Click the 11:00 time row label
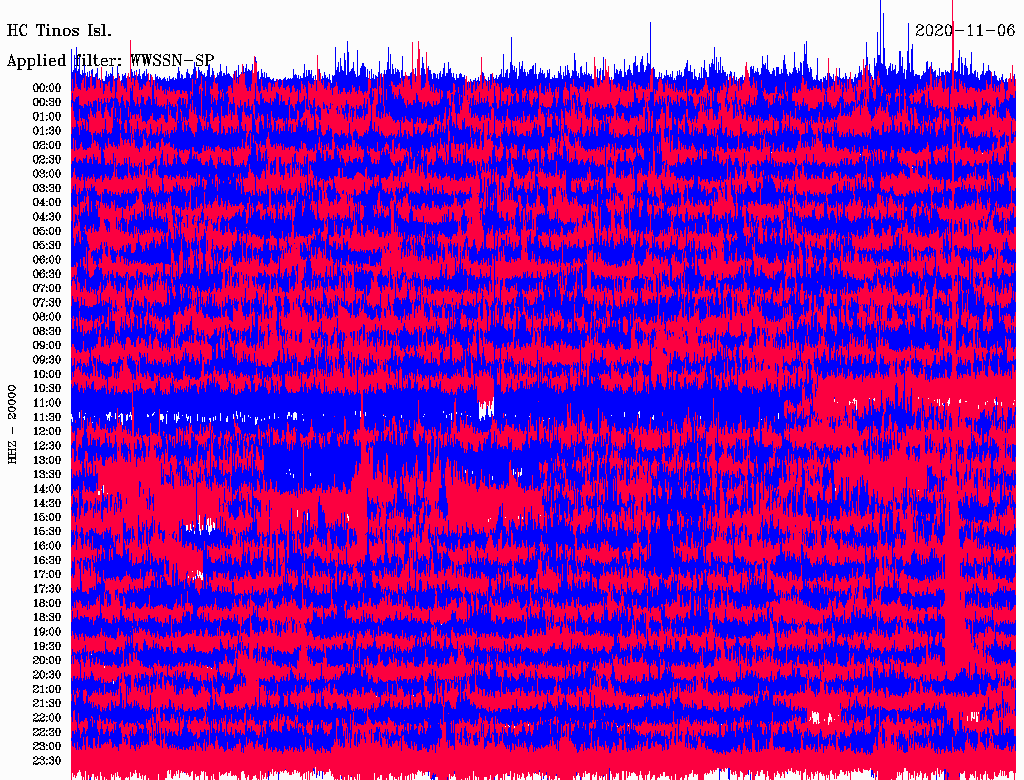Viewport: 1024px width, 780px height. point(47,403)
